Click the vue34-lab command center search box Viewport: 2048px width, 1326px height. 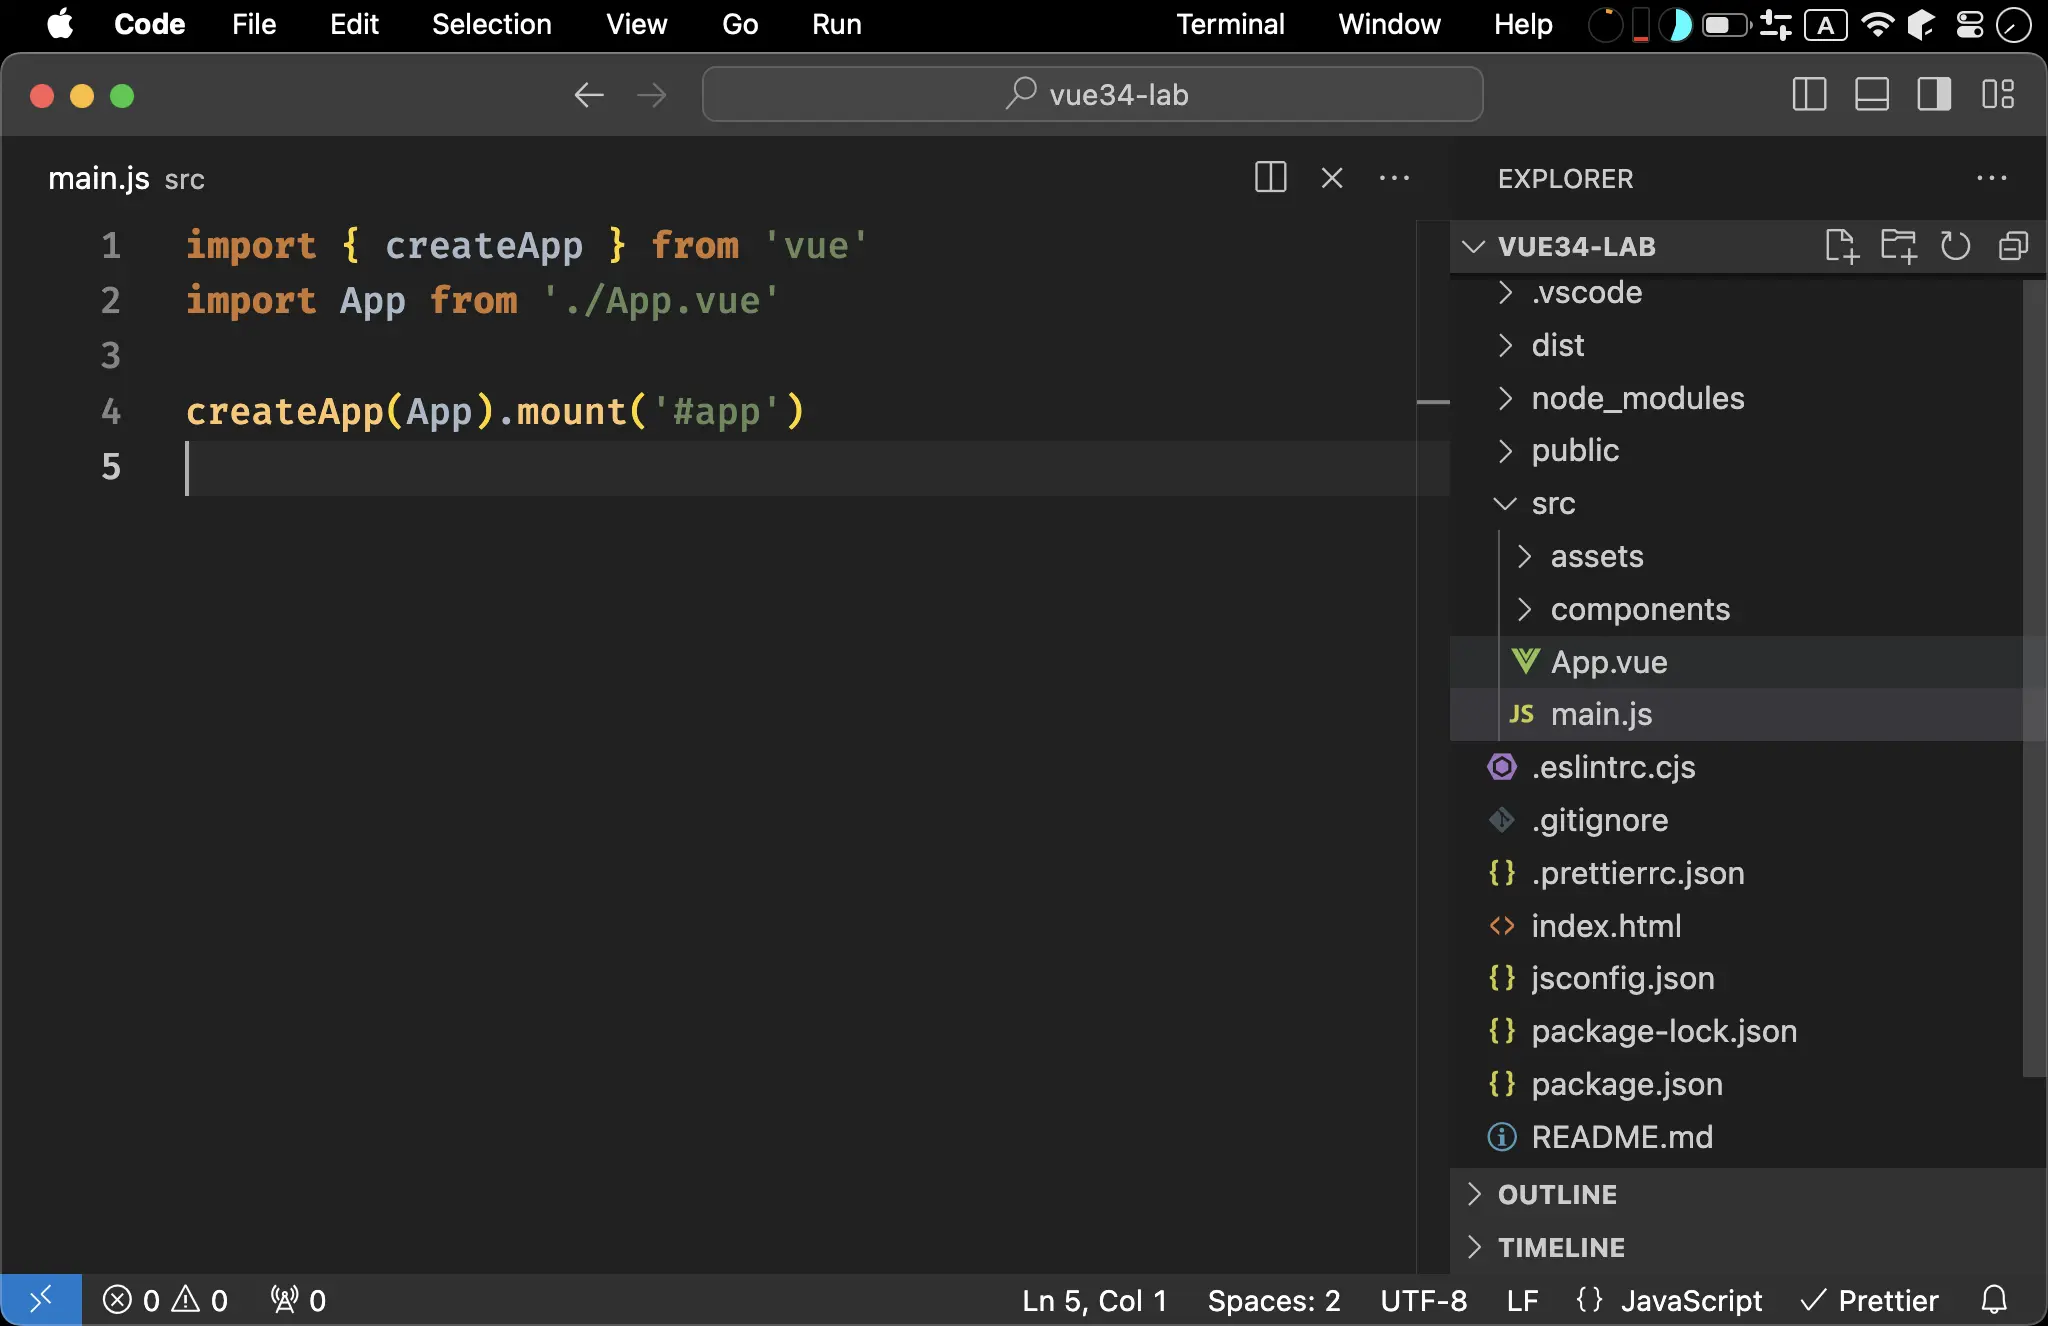(x=1092, y=95)
